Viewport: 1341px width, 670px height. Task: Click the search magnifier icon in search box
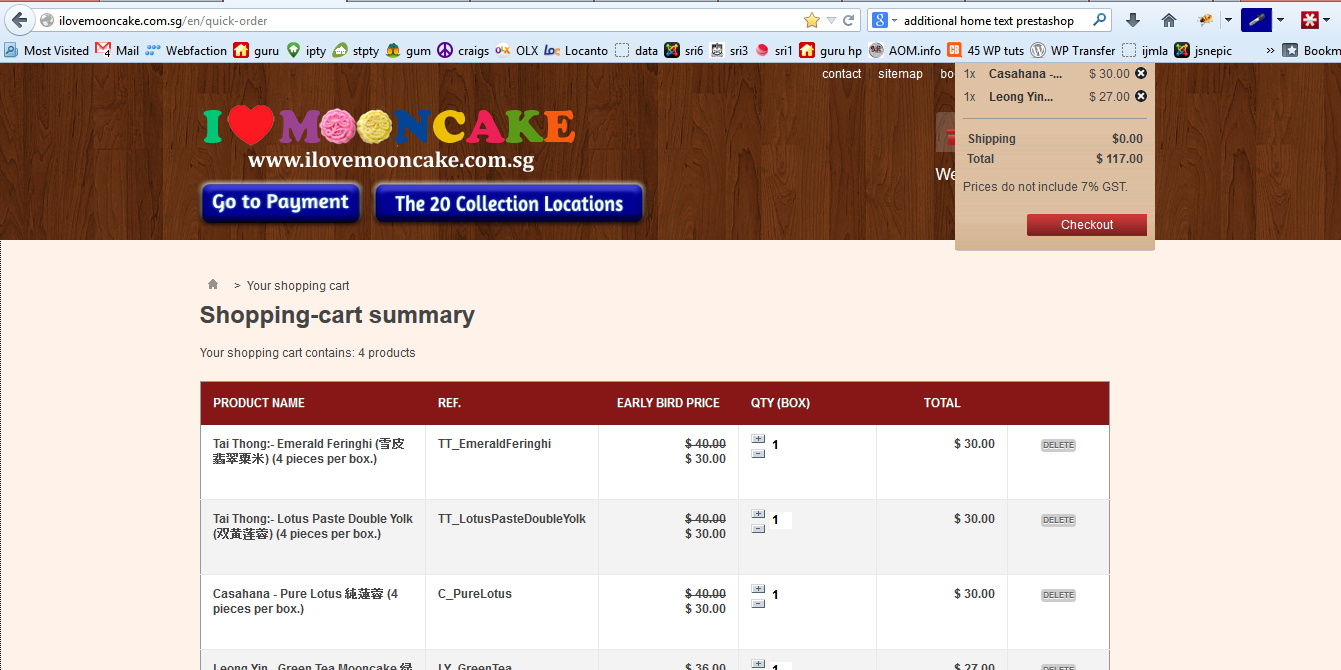[x=1100, y=20]
